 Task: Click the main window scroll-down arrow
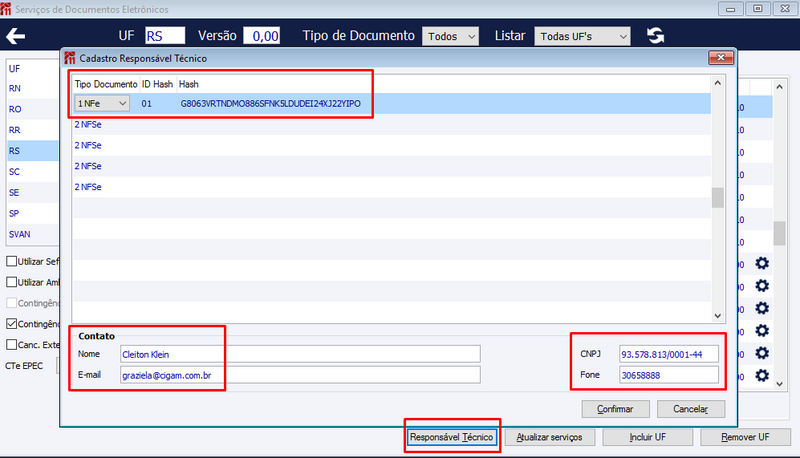[x=779, y=384]
